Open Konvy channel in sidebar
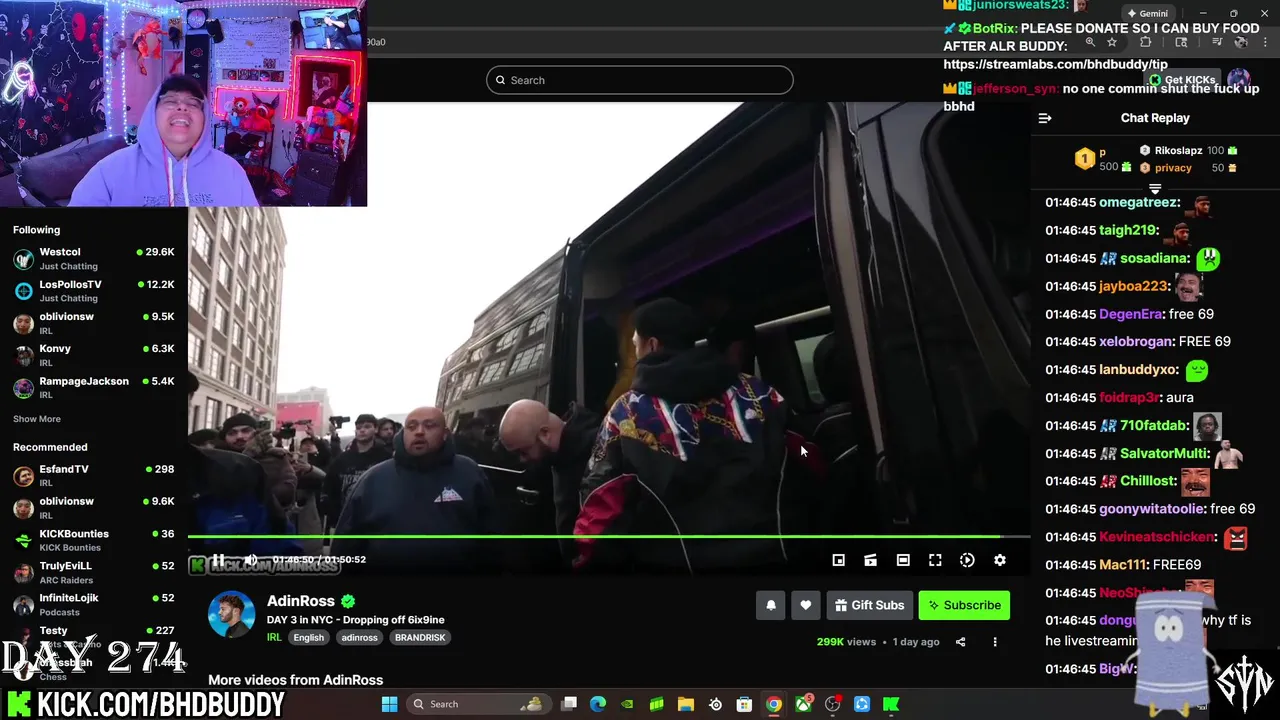Viewport: 1280px width, 720px height. click(94, 355)
